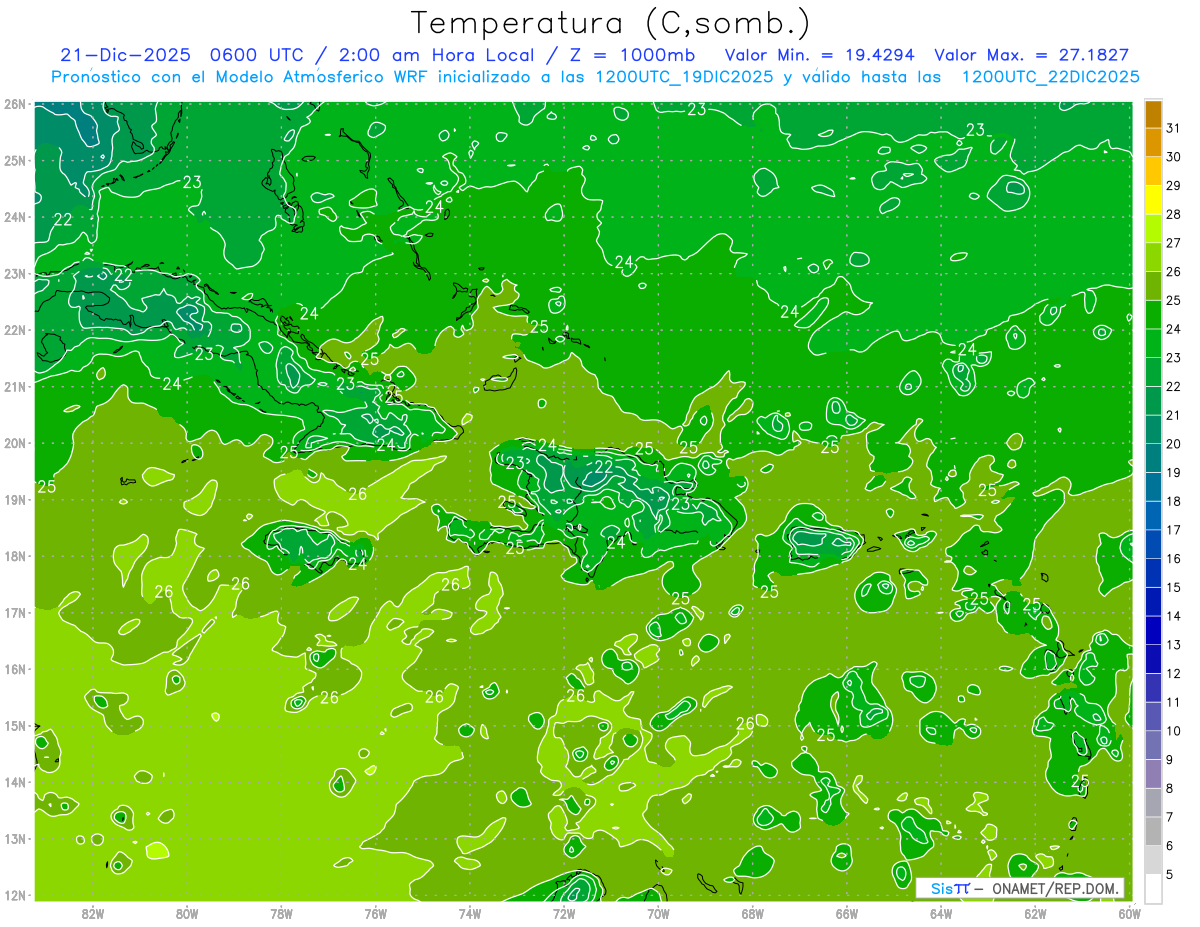Screen dimensions: 1200x927
Task: Click the '80W' longitude axis label
Action: click(187, 913)
